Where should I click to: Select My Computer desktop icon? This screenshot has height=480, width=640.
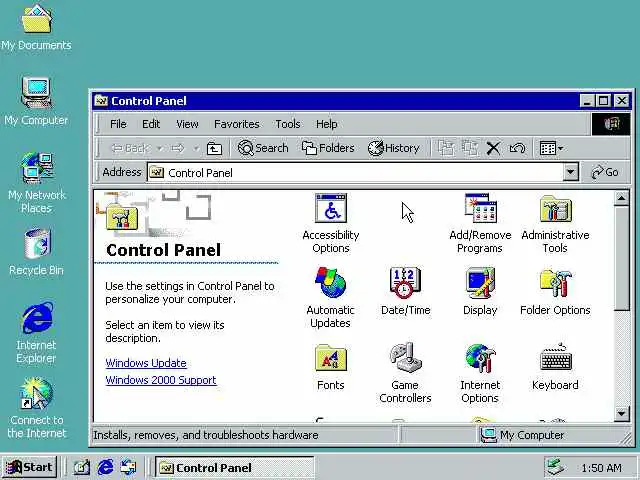[36, 101]
